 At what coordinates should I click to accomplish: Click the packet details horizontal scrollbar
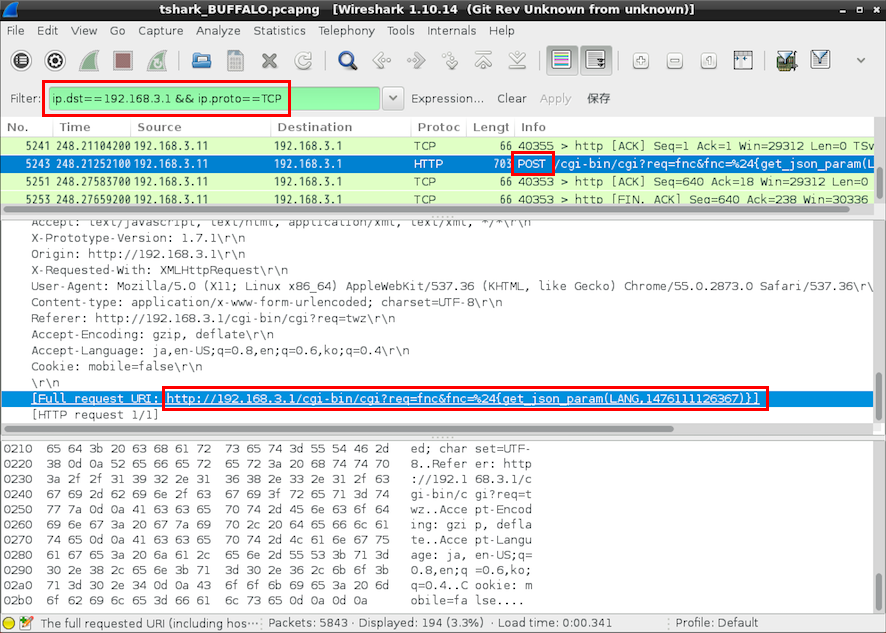pos(338,429)
